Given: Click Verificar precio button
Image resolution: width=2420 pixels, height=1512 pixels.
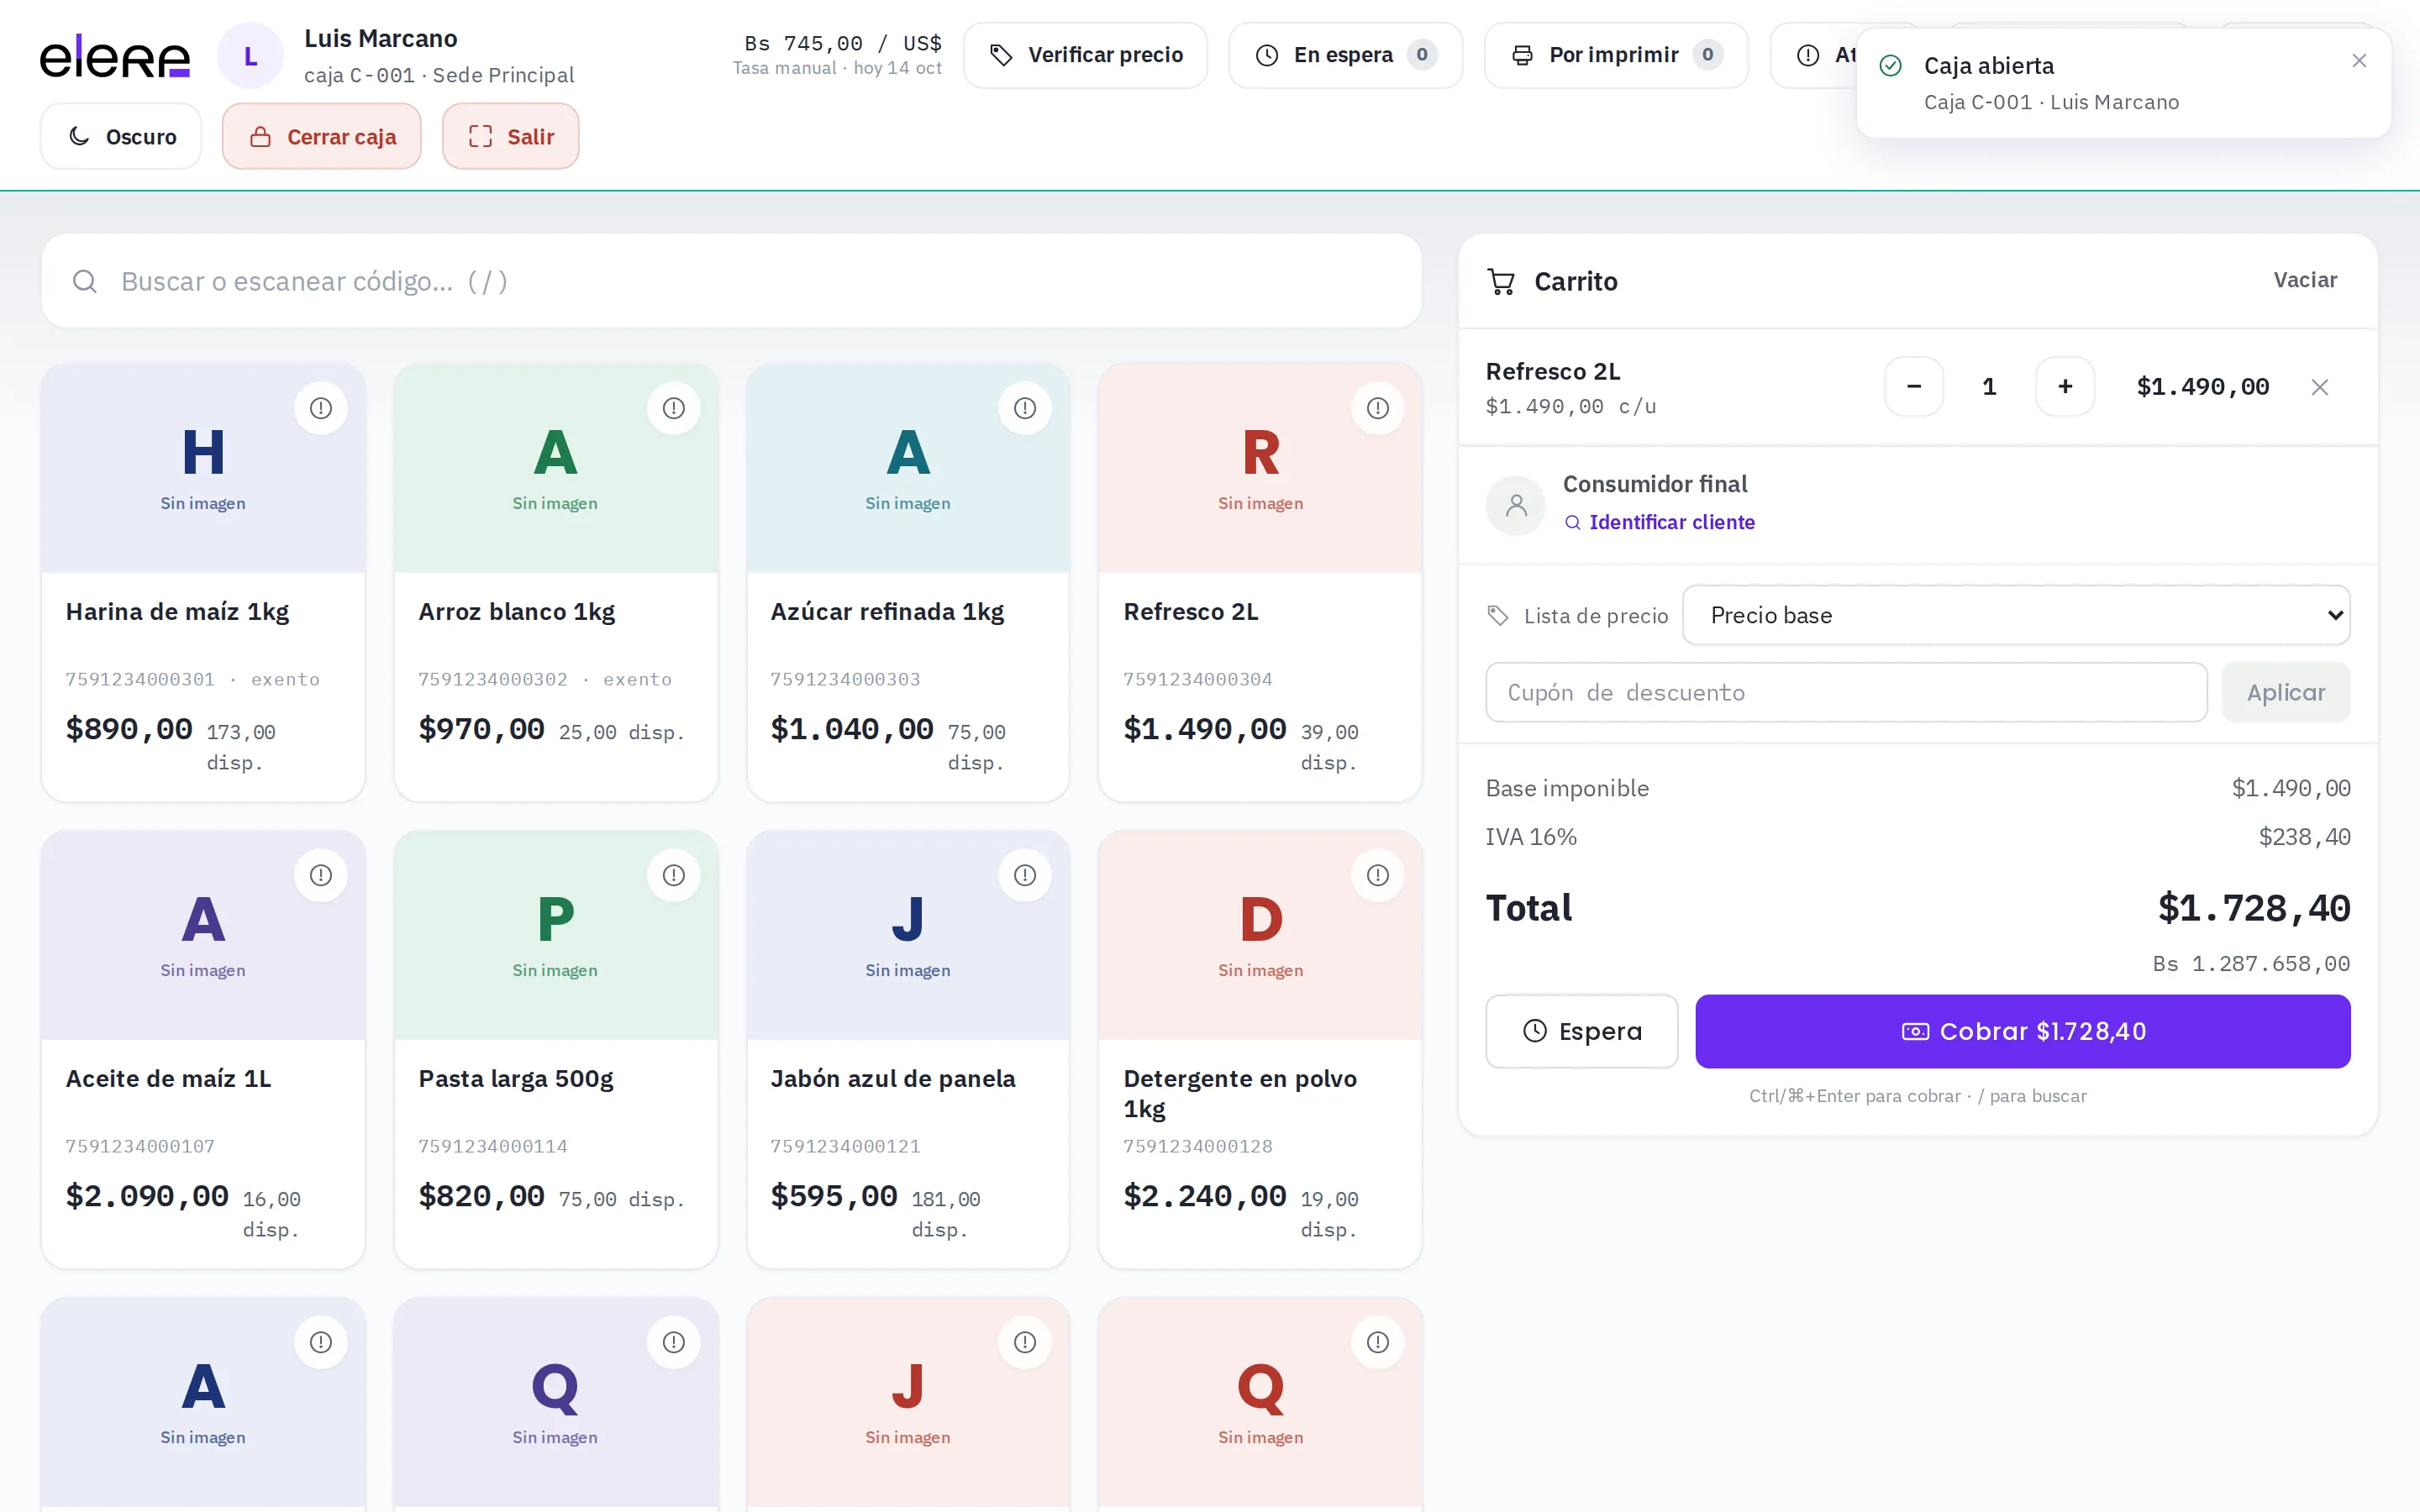Looking at the screenshot, I should click(1085, 55).
